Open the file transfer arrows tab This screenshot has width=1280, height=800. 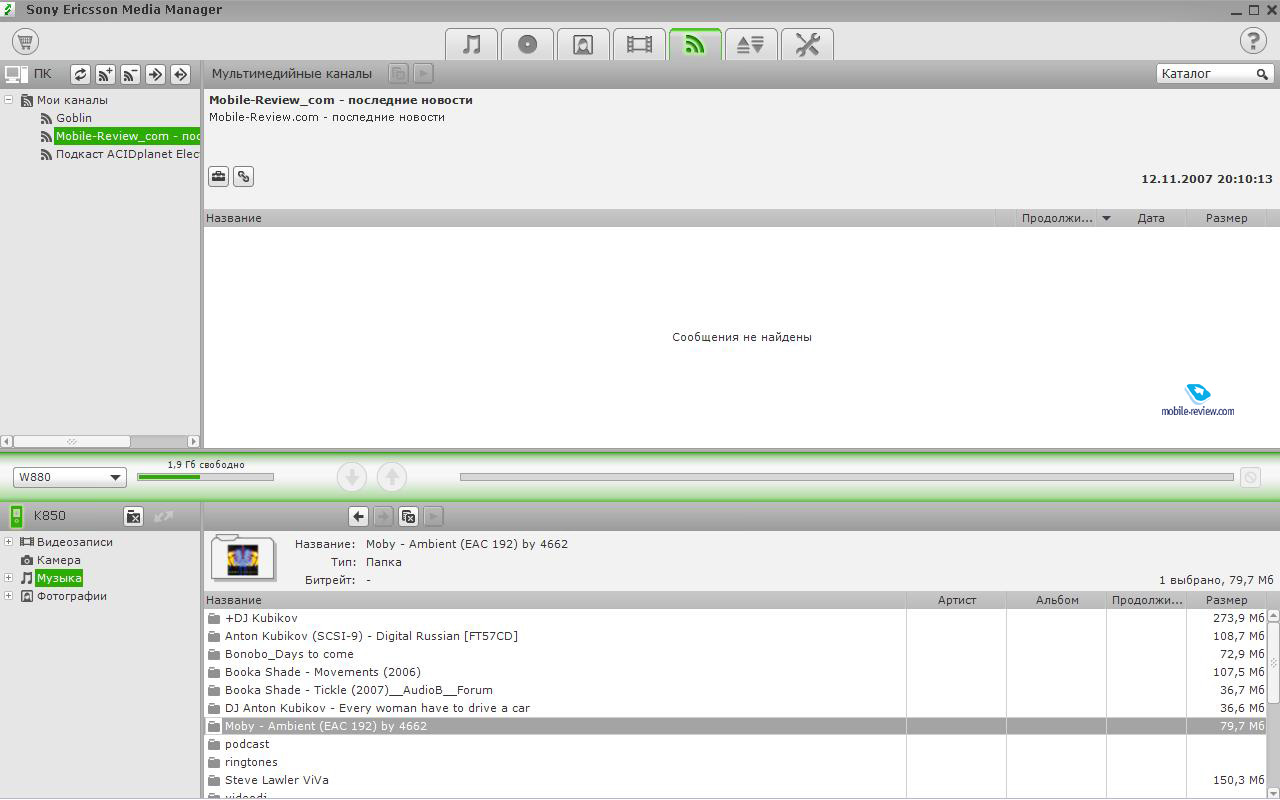(751, 45)
